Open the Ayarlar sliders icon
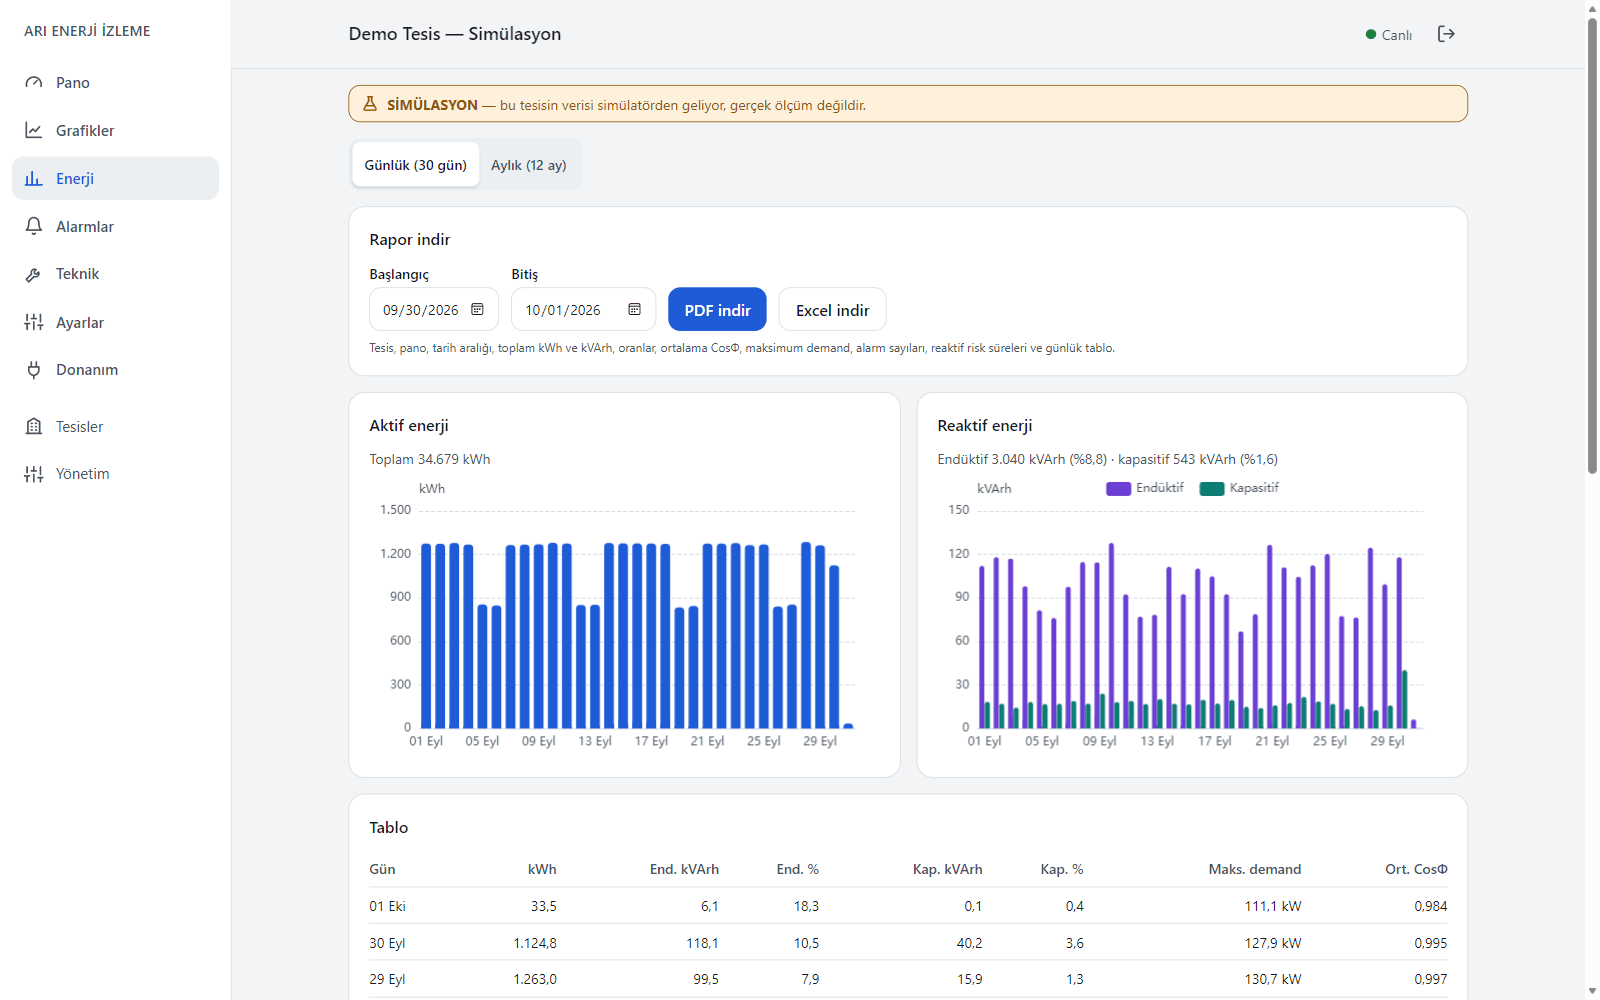 click(34, 322)
